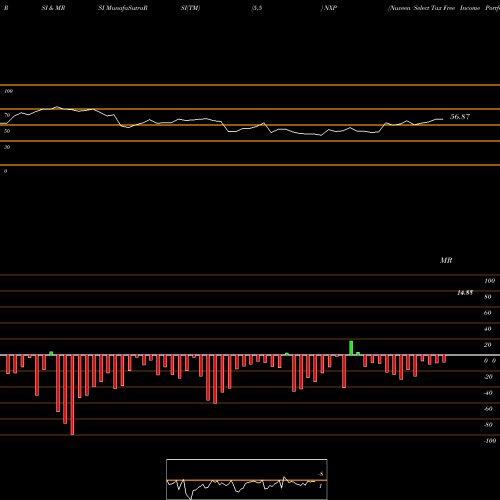Select the tallest green bar in MR histogram

click(351, 348)
